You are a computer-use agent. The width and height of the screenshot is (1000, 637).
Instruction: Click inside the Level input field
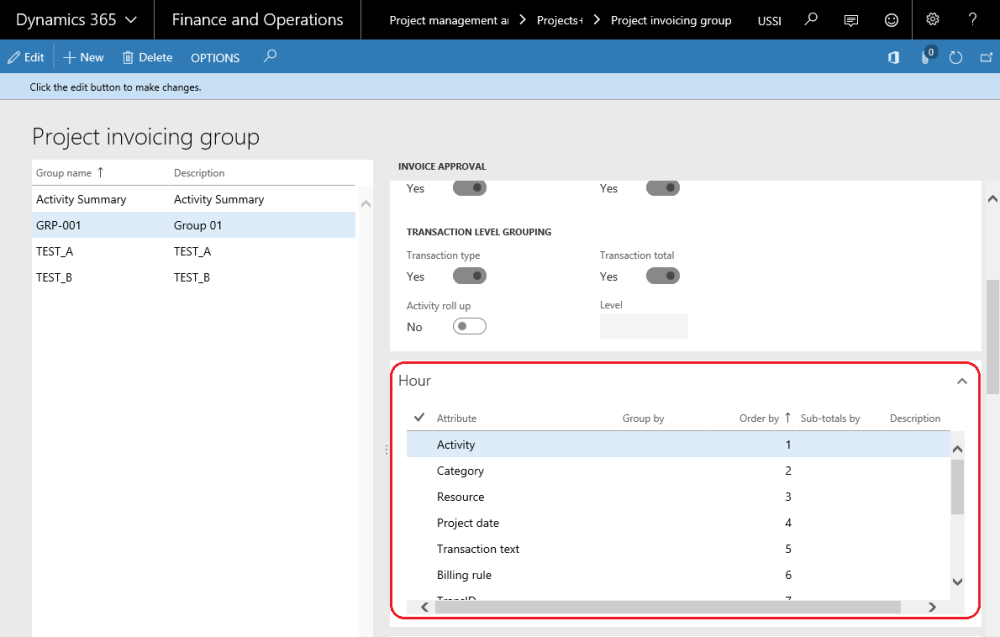[643, 326]
